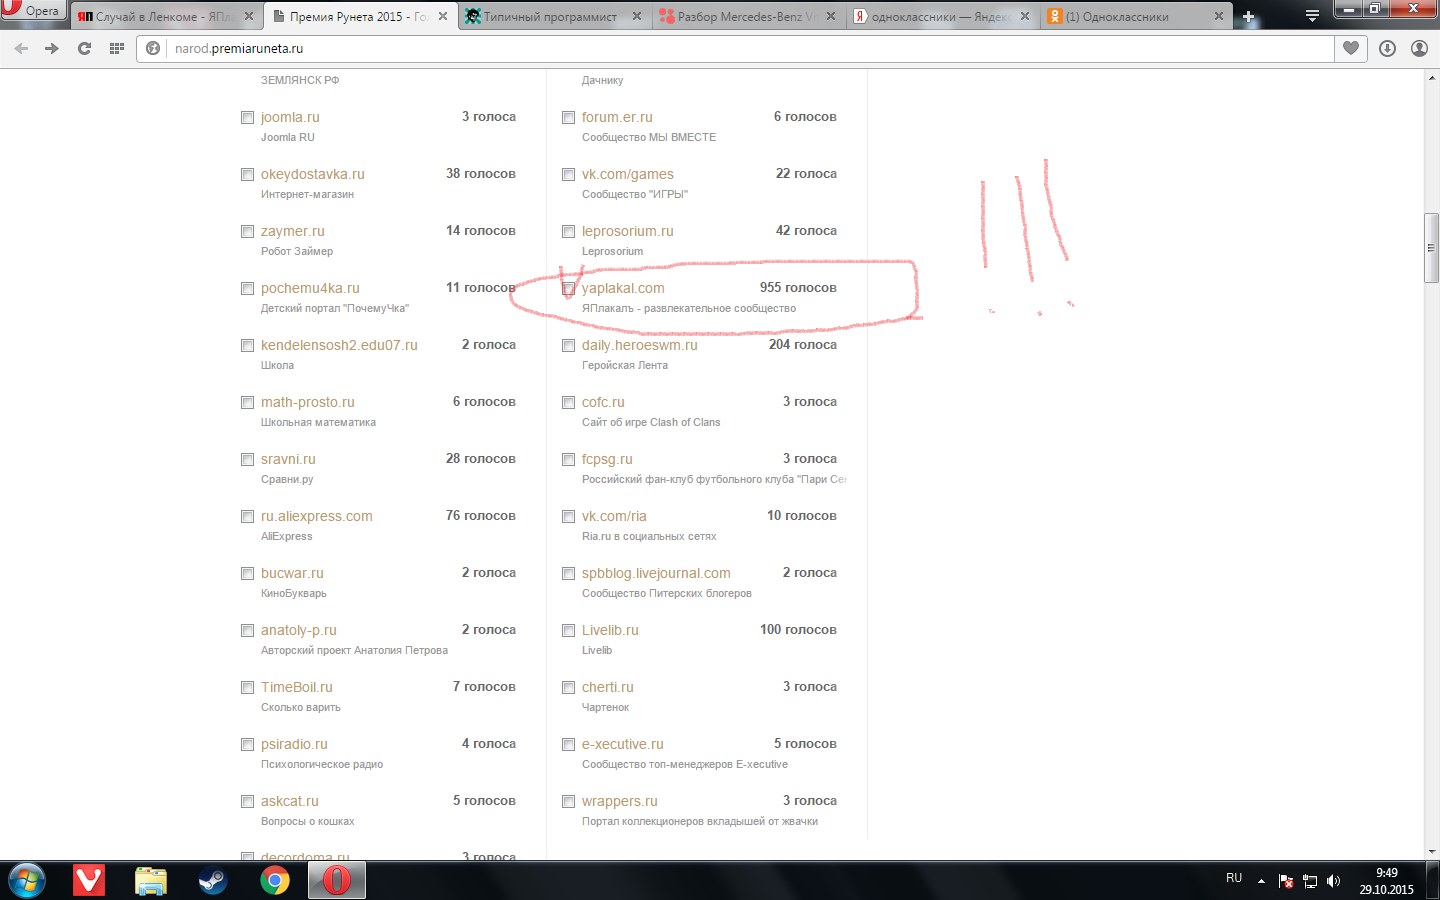
Task: Open the yaplakal.com link
Action: pos(623,288)
